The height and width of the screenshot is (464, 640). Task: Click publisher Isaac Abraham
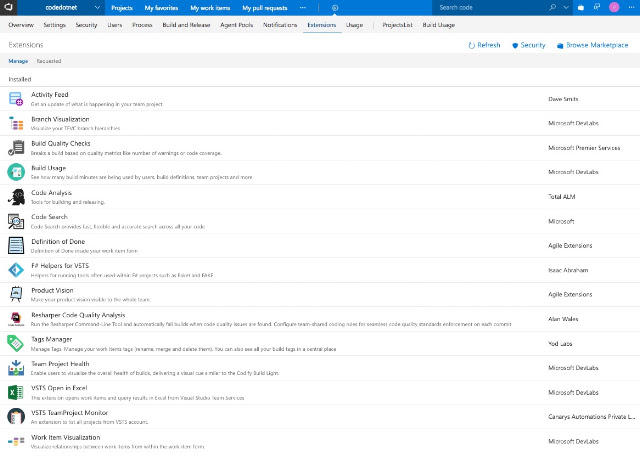tap(568, 270)
